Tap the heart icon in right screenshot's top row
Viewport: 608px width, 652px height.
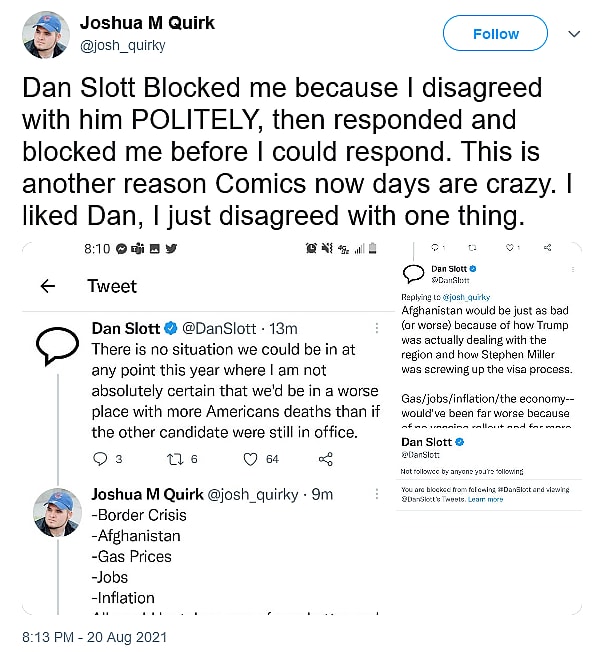[x=510, y=248]
